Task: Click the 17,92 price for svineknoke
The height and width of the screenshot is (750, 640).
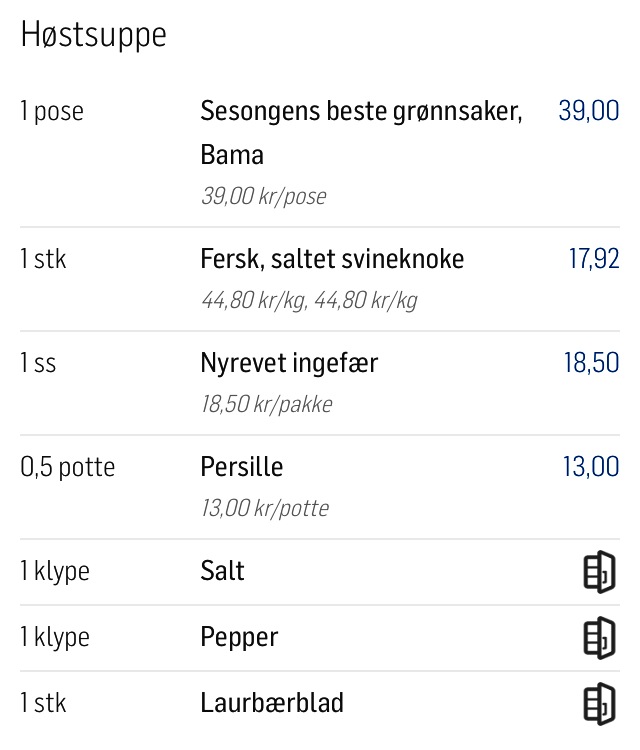Action: (594, 260)
